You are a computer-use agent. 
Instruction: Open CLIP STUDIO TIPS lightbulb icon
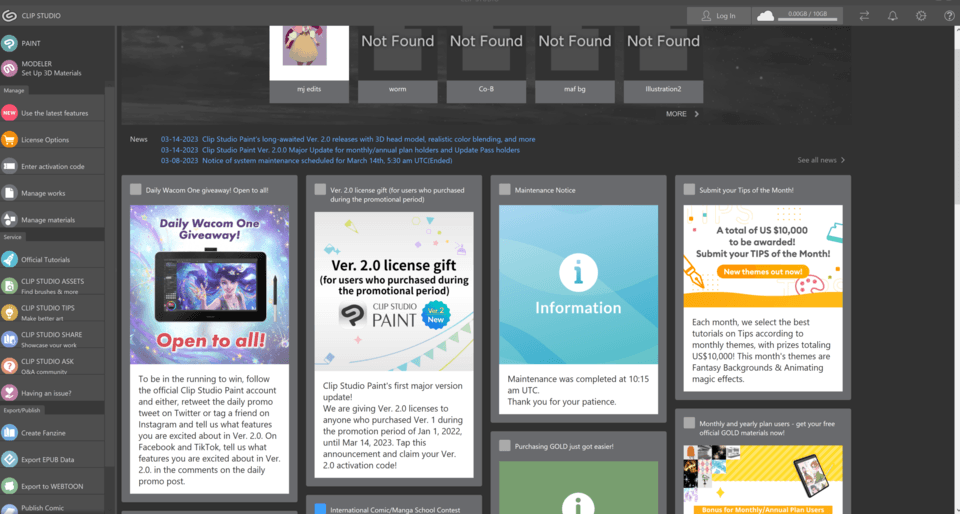point(9,313)
